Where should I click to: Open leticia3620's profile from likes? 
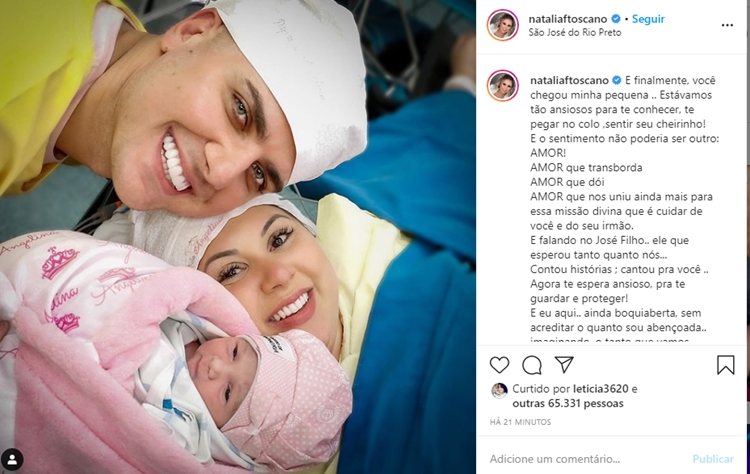tap(601, 389)
